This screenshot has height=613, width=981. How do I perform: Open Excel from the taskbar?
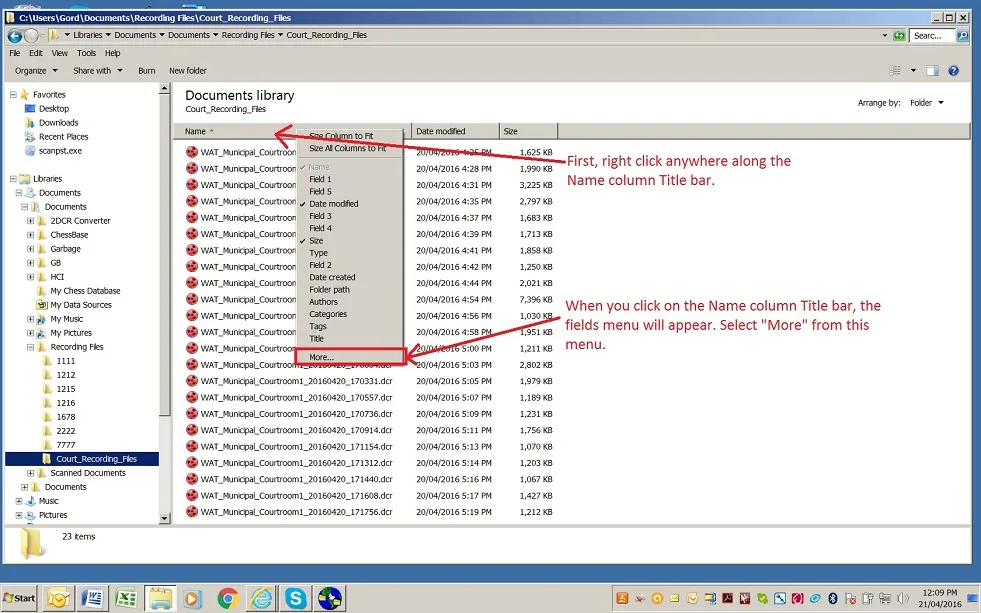[126, 599]
